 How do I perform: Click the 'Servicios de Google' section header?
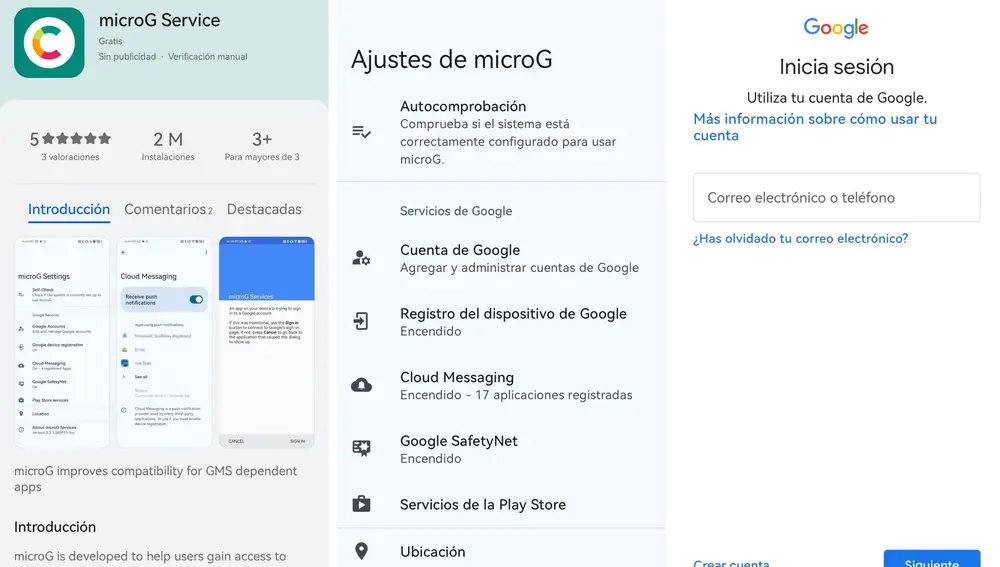click(456, 211)
